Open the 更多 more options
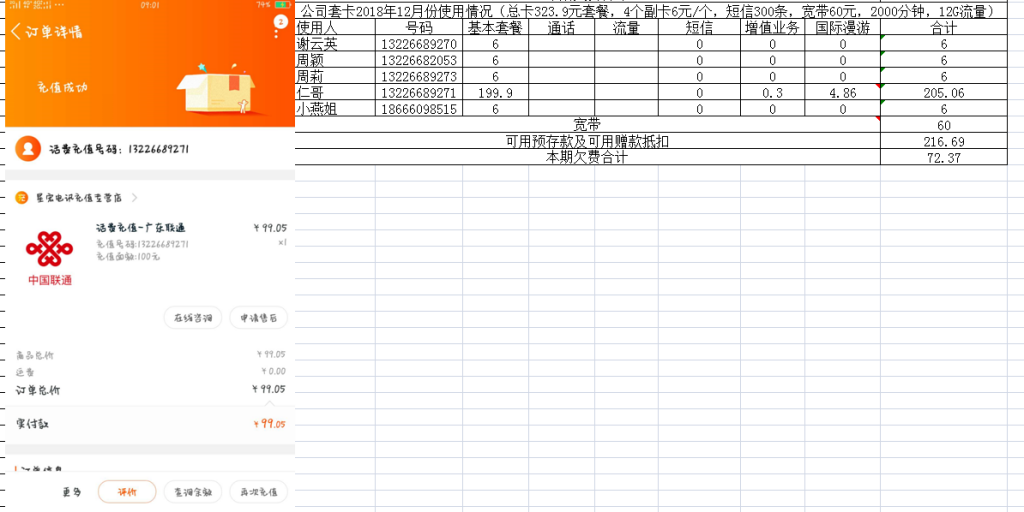Image resolution: width=1024 pixels, height=512 pixels. (x=72, y=492)
